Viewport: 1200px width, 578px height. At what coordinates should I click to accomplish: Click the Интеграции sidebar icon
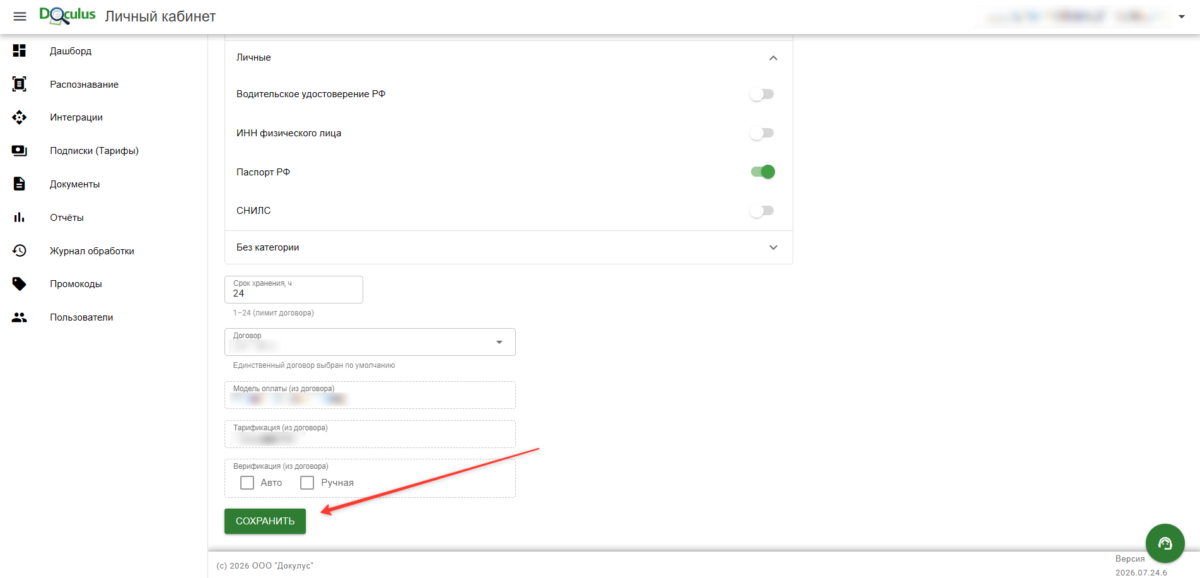19,117
